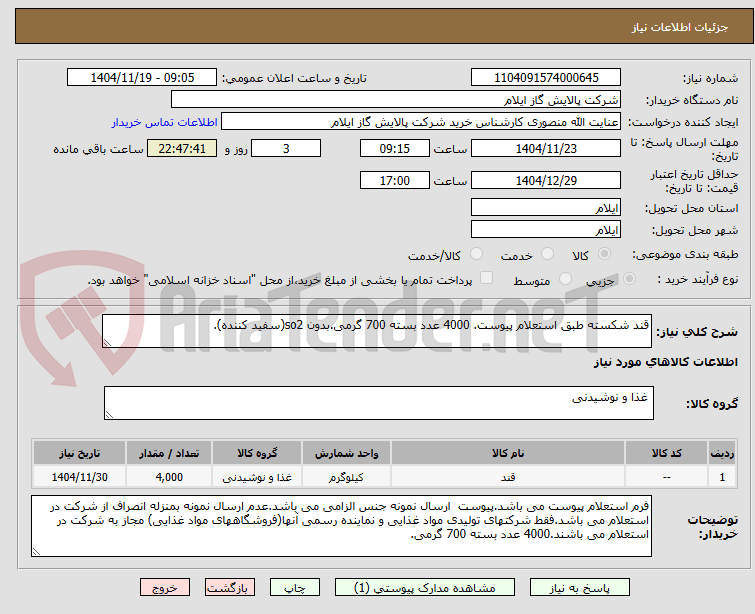Click the کیلوگرم unit cell

pos(347,477)
